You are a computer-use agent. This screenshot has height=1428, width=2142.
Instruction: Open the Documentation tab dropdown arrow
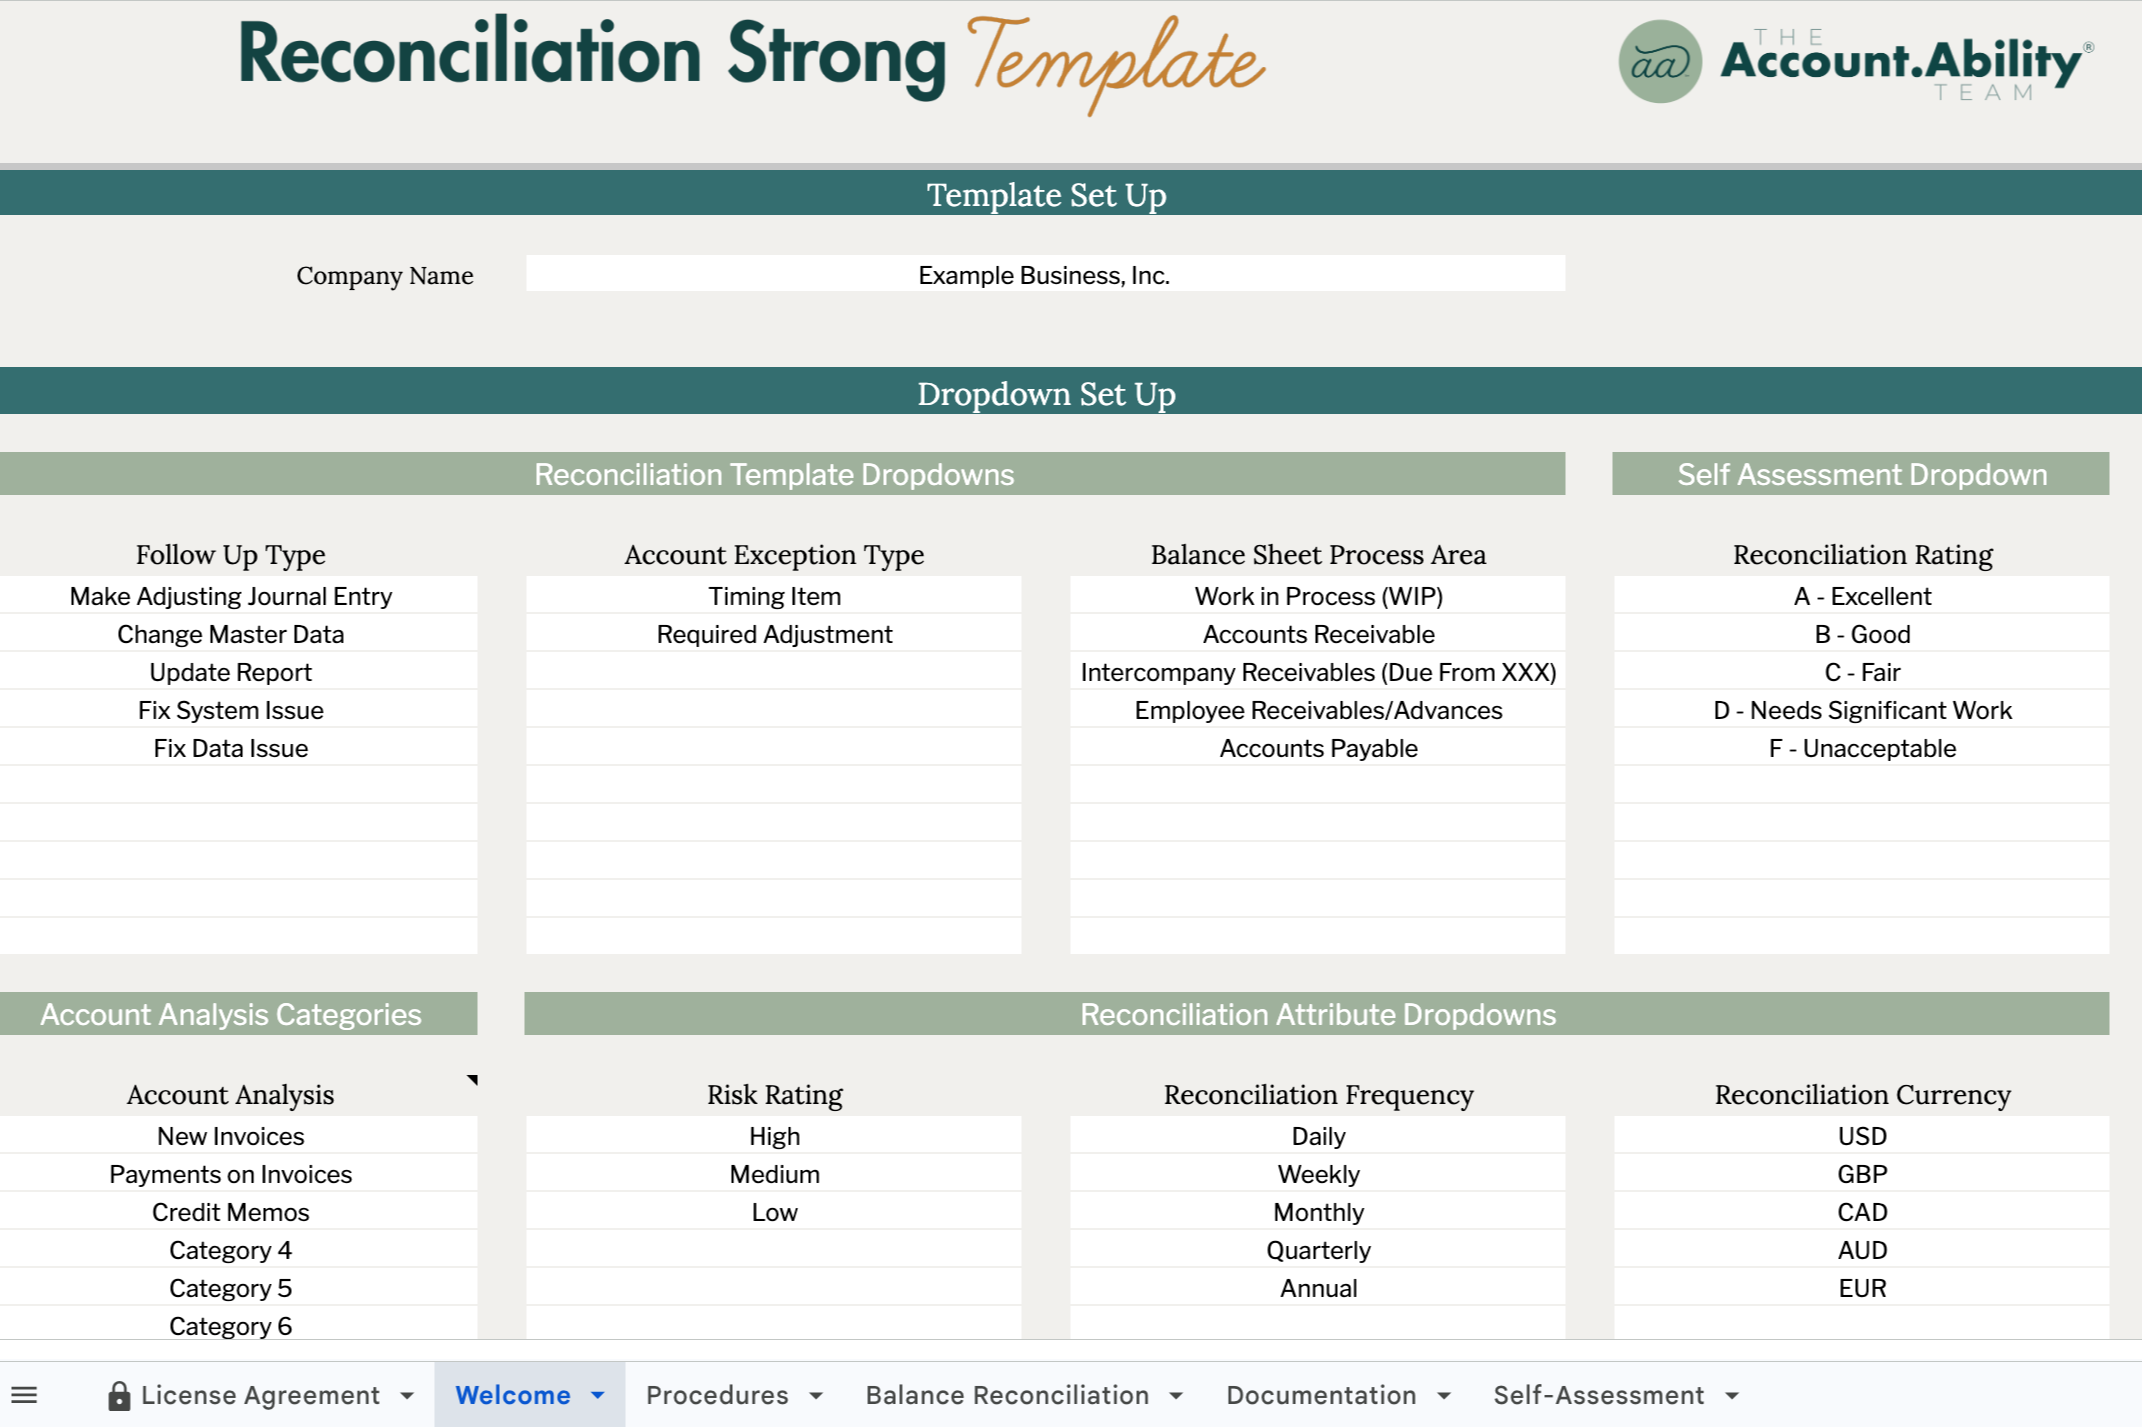1444,1396
